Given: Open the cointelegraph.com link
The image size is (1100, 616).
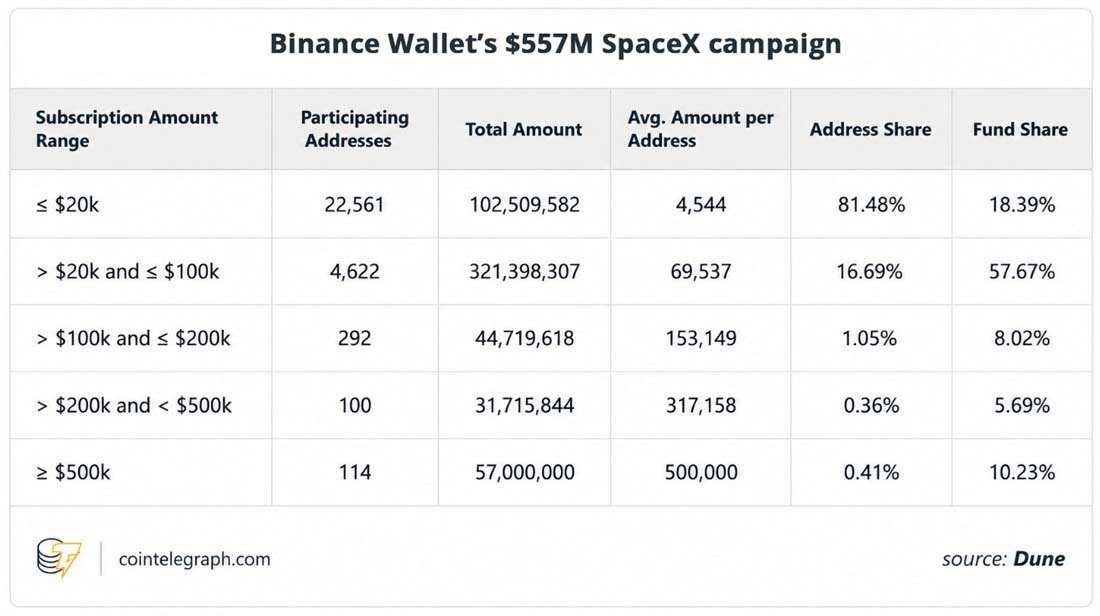Looking at the screenshot, I should click(x=194, y=559).
